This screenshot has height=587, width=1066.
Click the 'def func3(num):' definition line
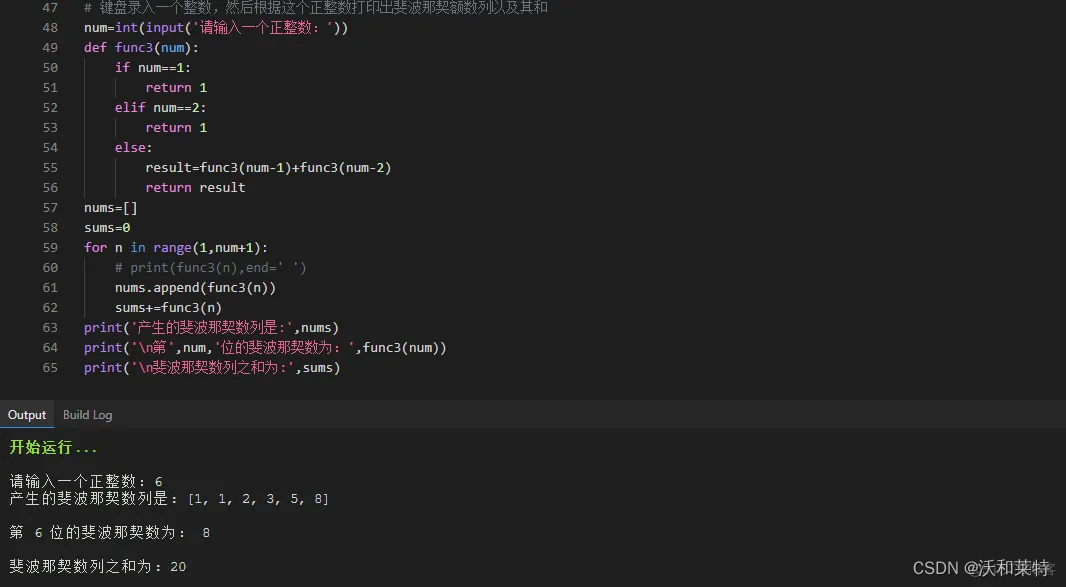pyautogui.click(x=141, y=48)
